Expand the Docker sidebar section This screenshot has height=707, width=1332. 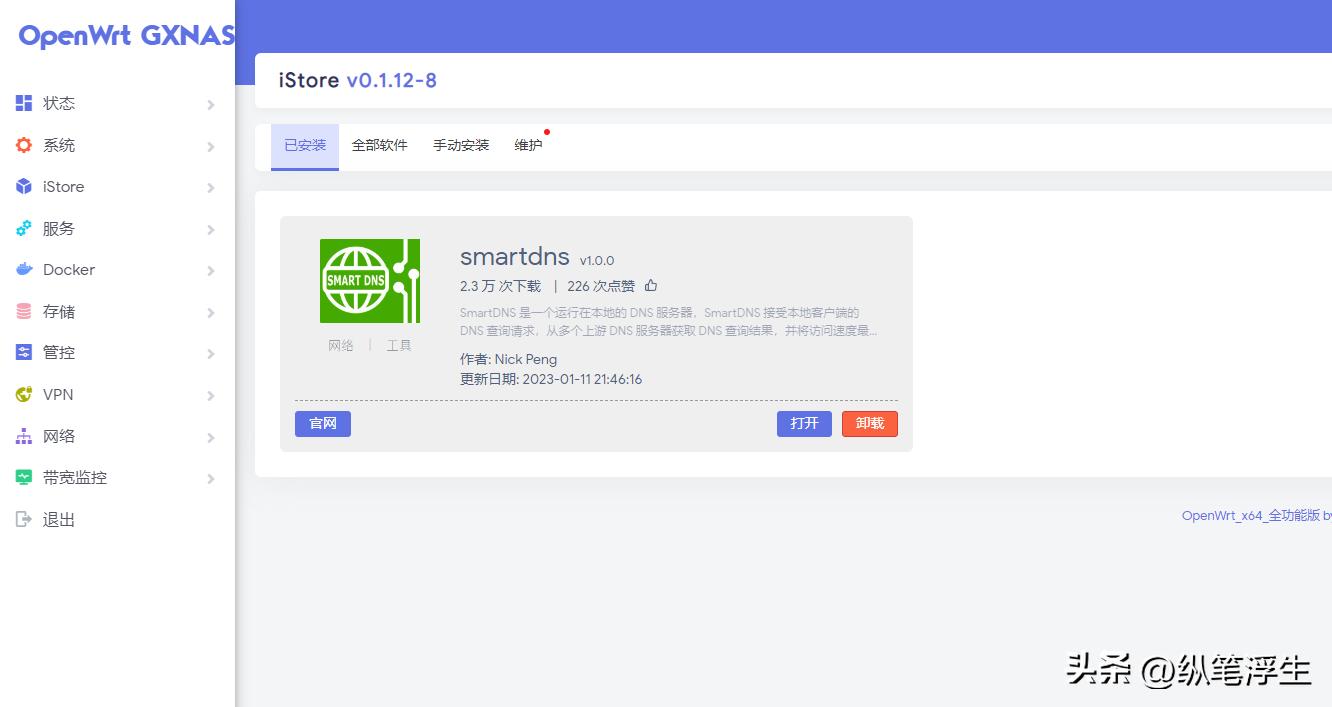click(x=210, y=270)
